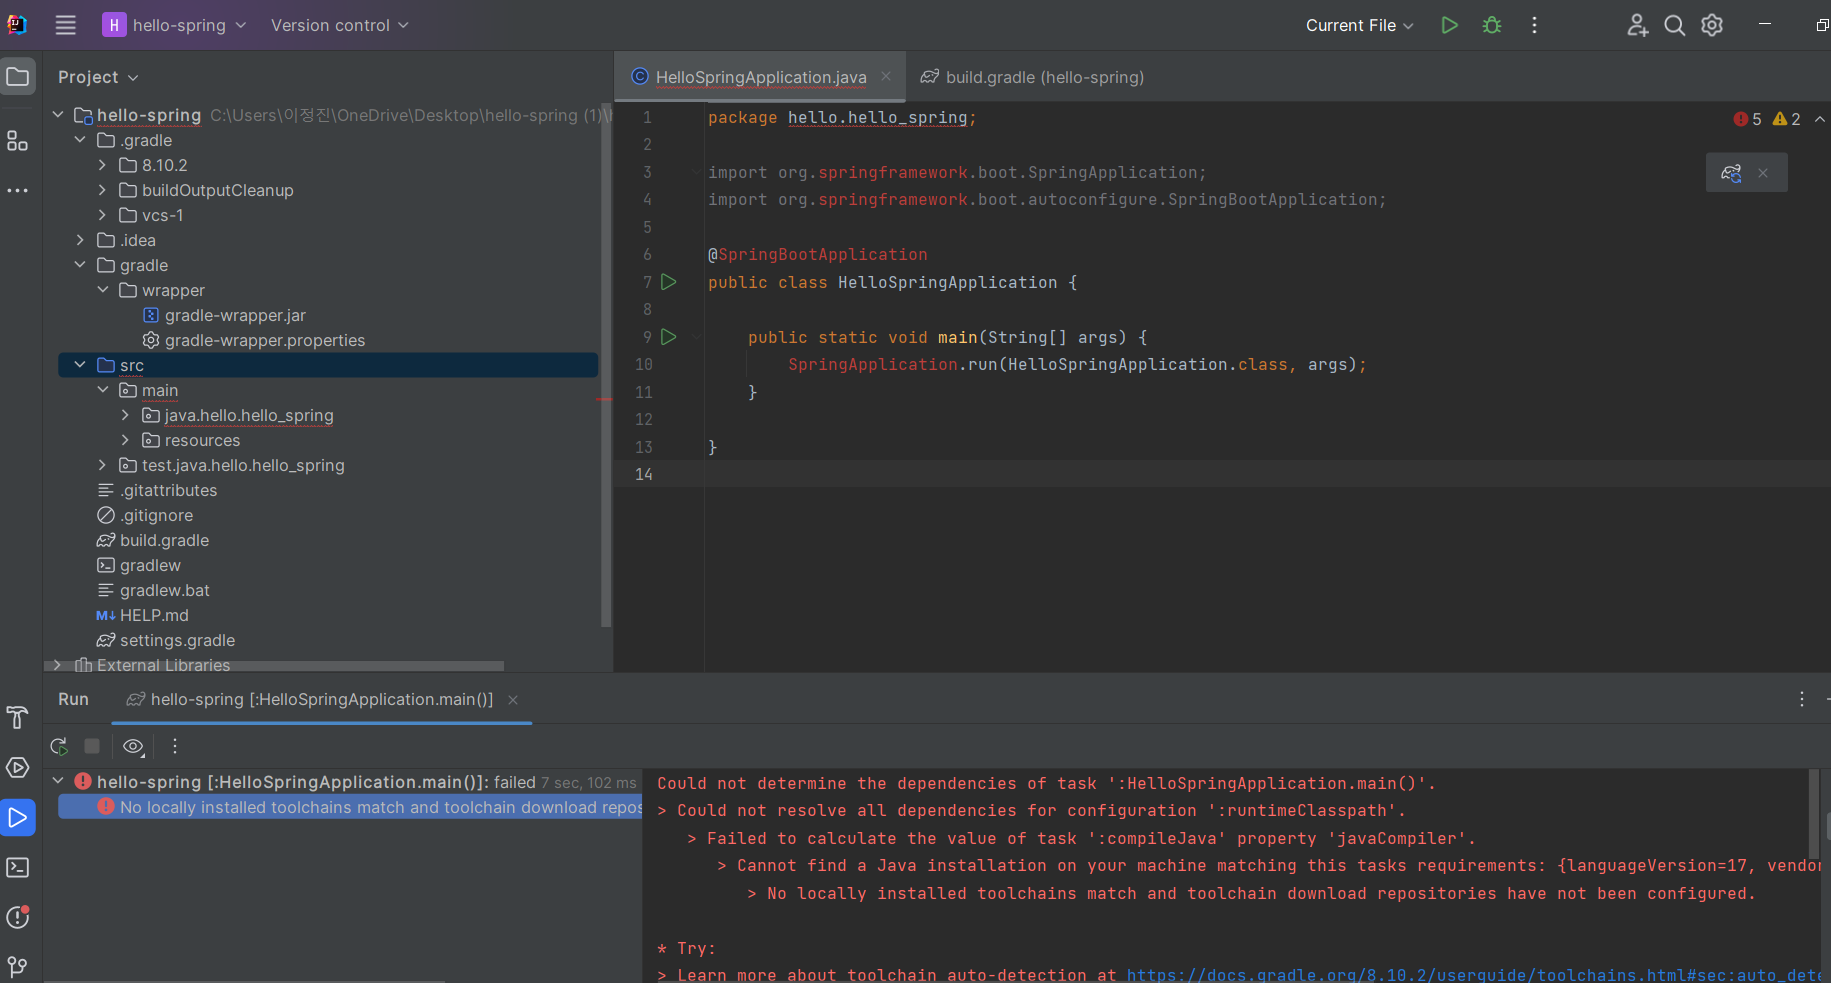
Task: Place cursor on empty editor line 14
Action: [x=1267, y=474]
